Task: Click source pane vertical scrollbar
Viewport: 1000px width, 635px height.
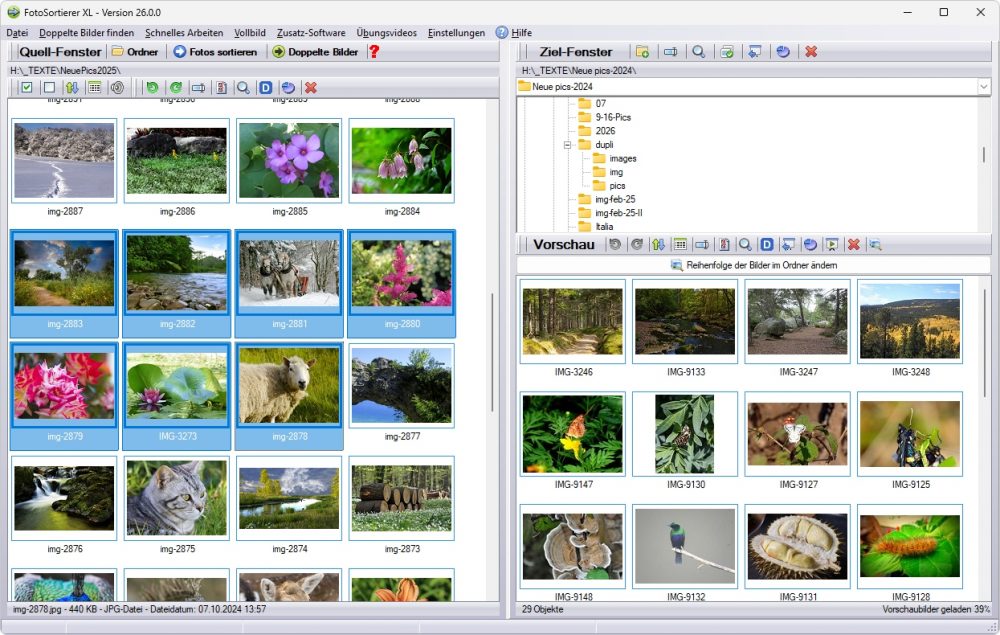Action: [x=492, y=351]
